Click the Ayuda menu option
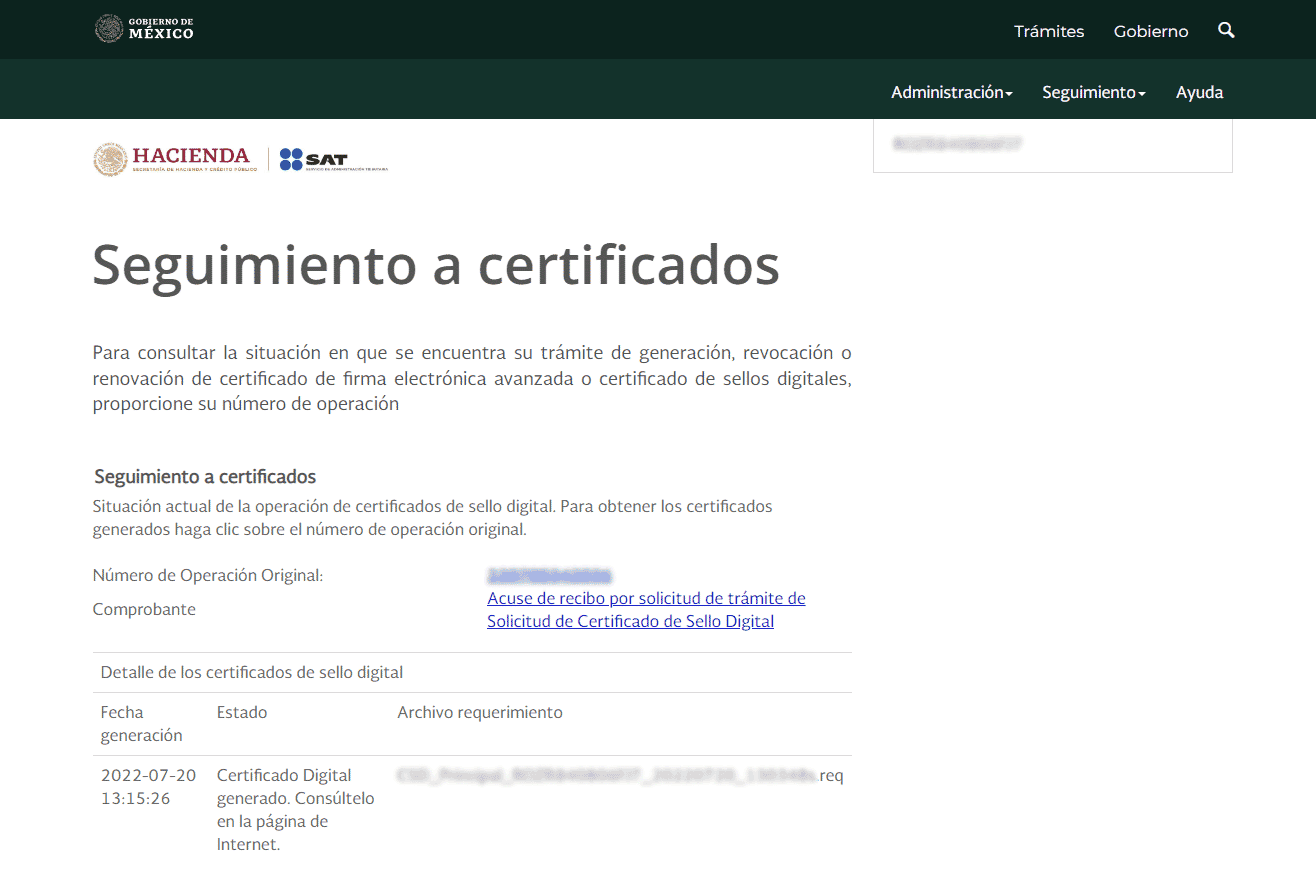The height and width of the screenshot is (877, 1316). (x=1199, y=92)
